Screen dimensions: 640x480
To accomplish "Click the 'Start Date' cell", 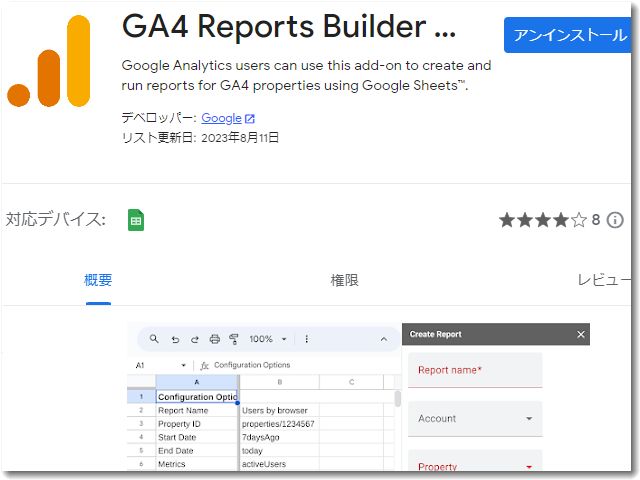I will pos(197,437).
